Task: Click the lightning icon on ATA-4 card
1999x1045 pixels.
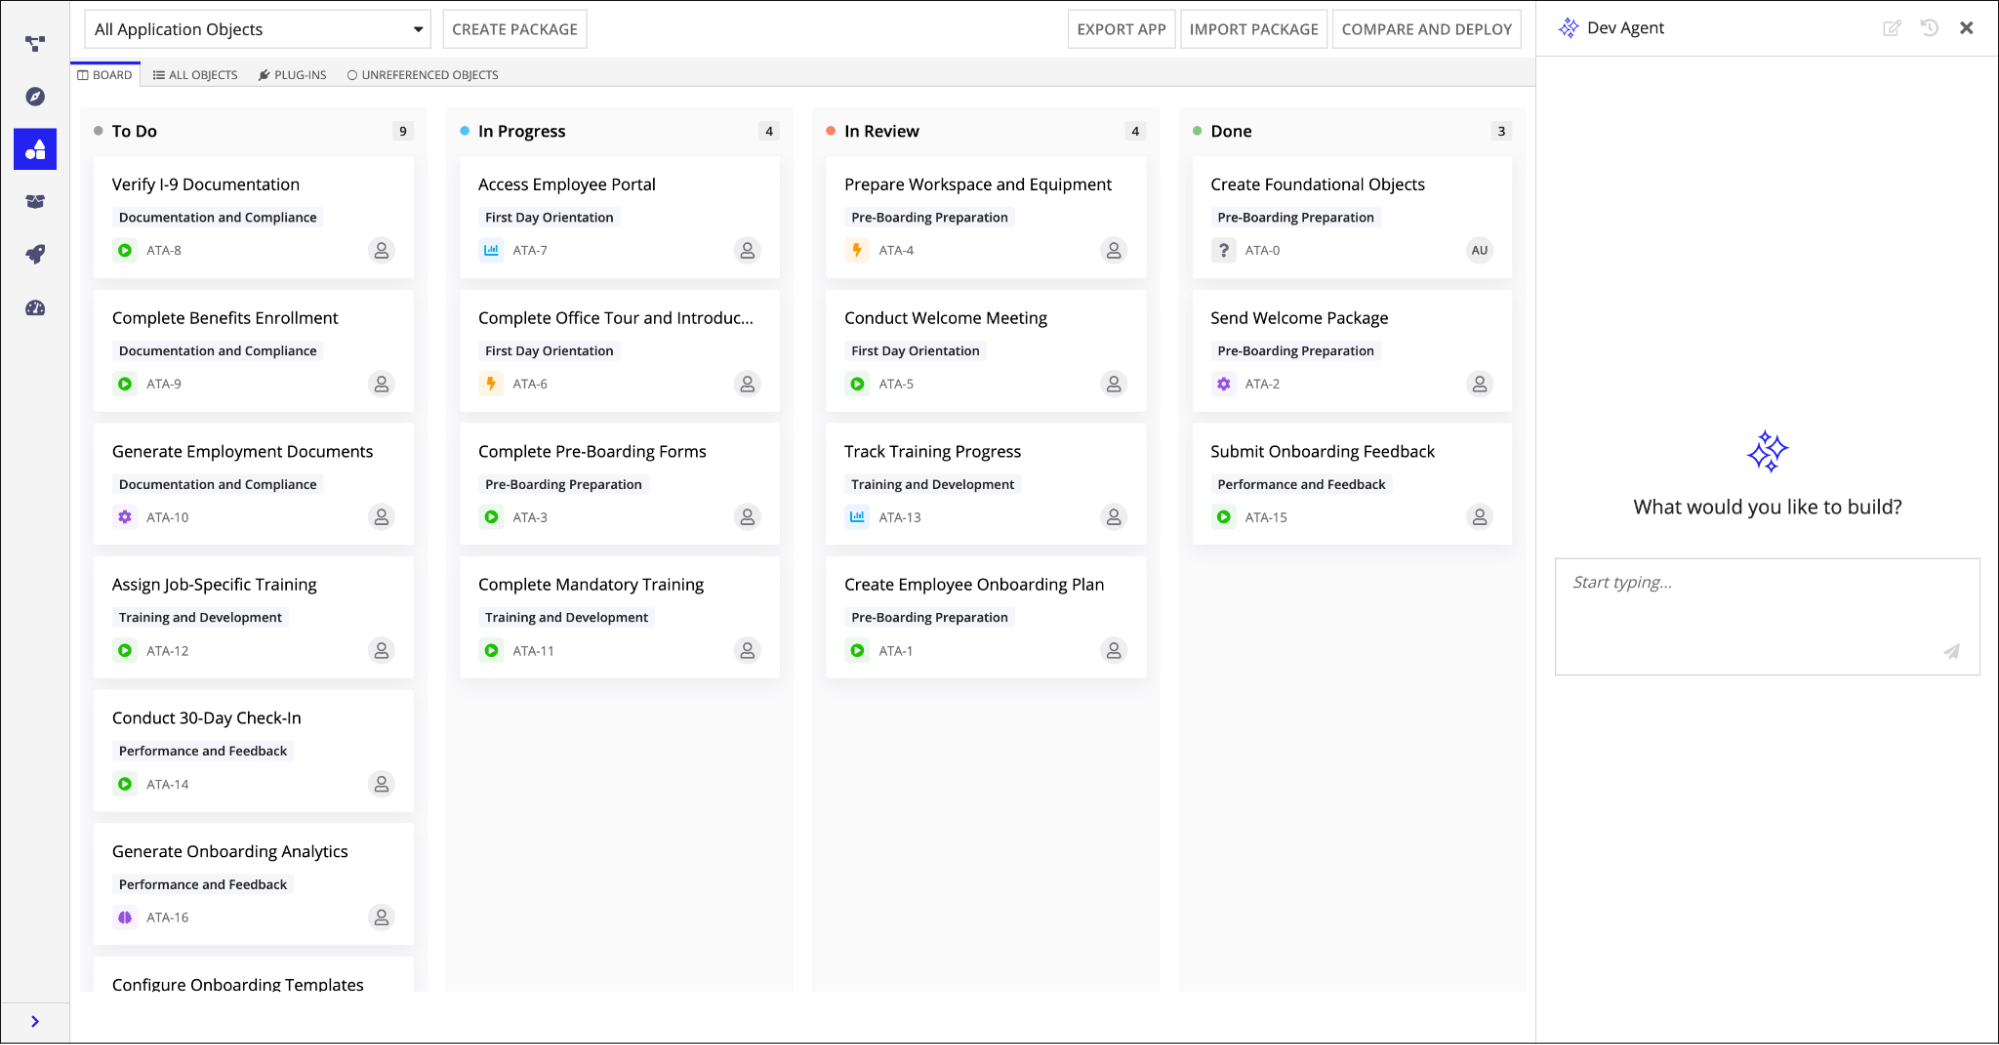Action: point(857,250)
